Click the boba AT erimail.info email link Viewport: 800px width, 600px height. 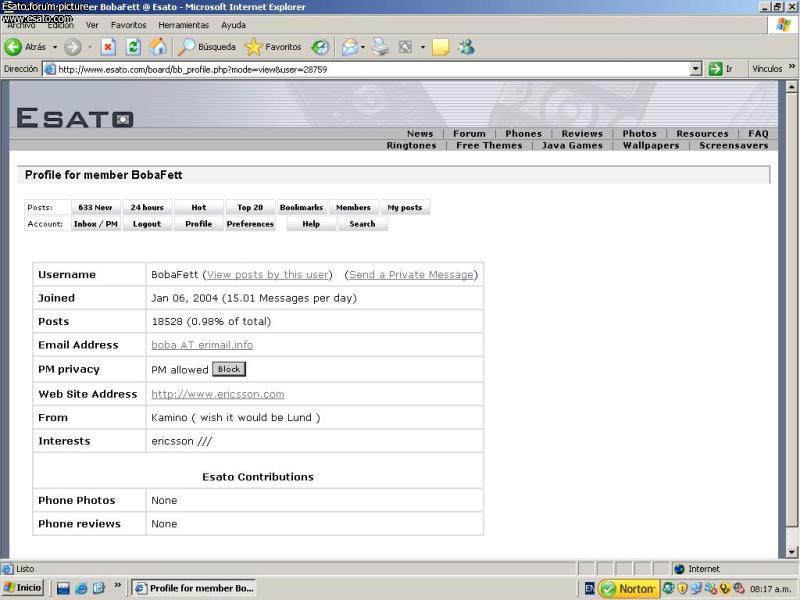202,345
